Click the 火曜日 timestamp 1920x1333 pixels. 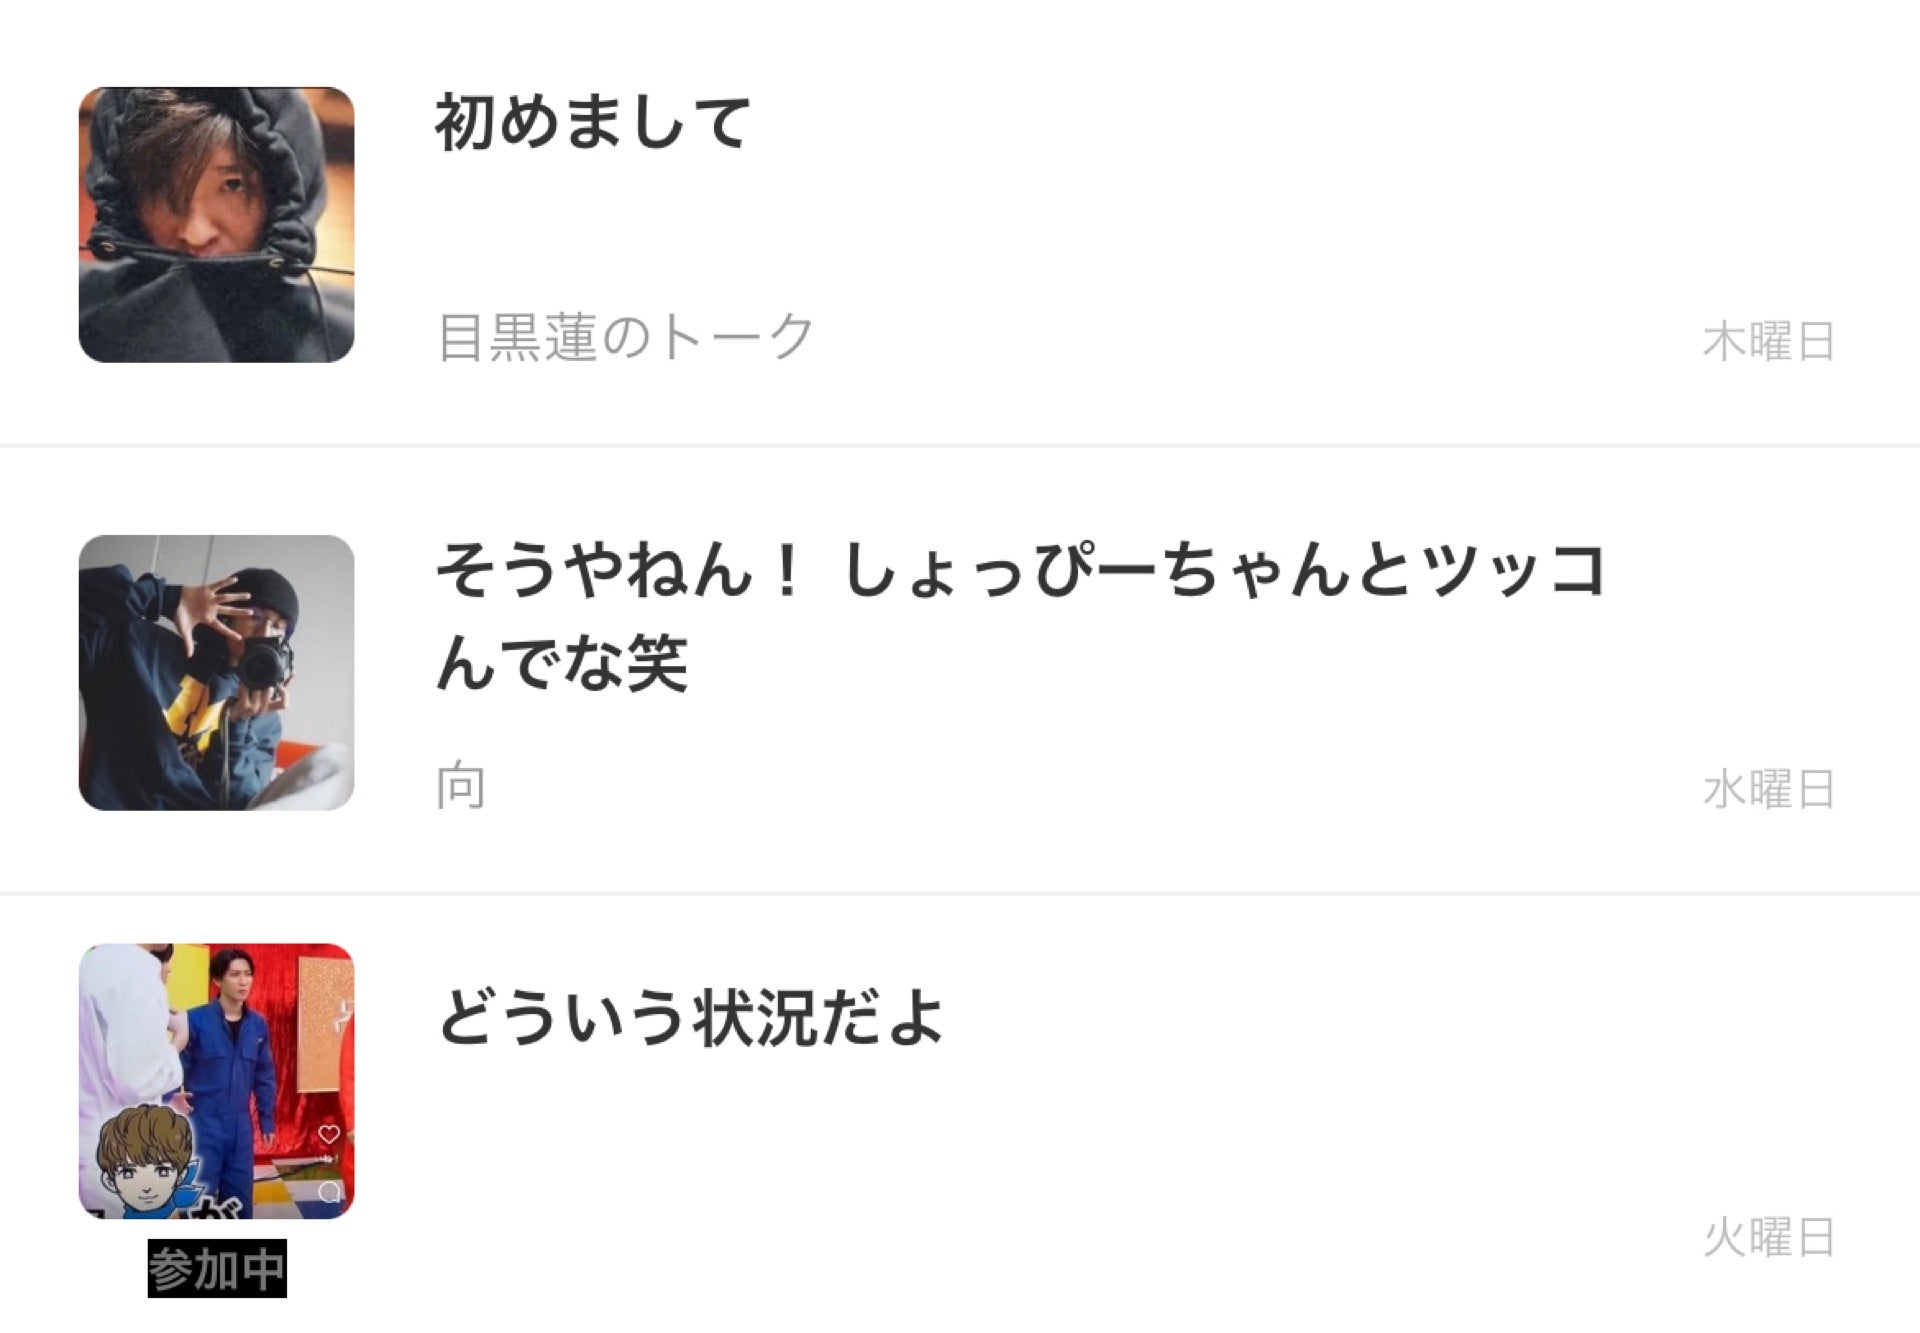coord(1768,1237)
